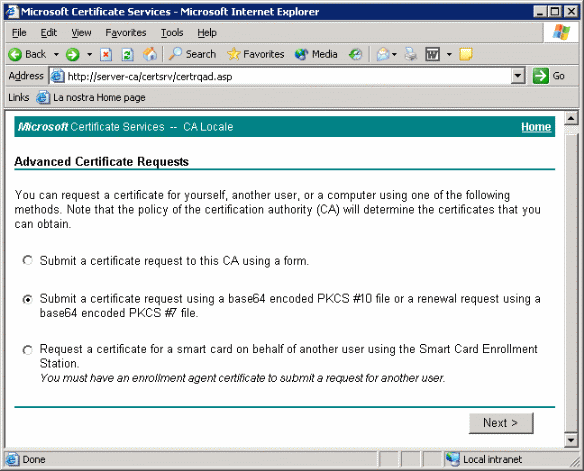The width and height of the screenshot is (584, 471).
Task: Open La nostra Home page link
Action: tap(91, 98)
